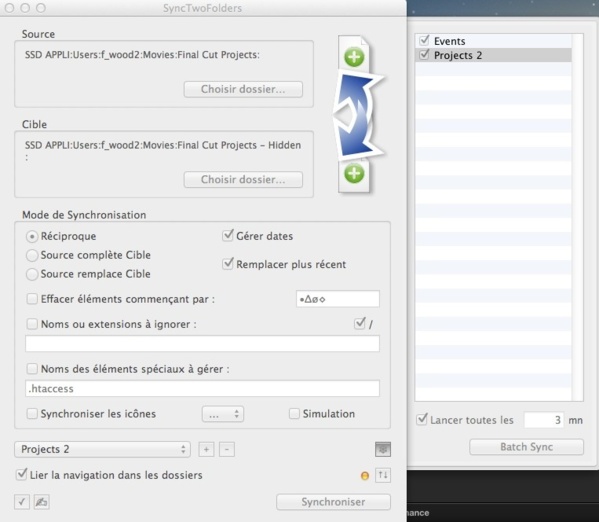Enable Effacer éléments commençant par

(x=32, y=298)
